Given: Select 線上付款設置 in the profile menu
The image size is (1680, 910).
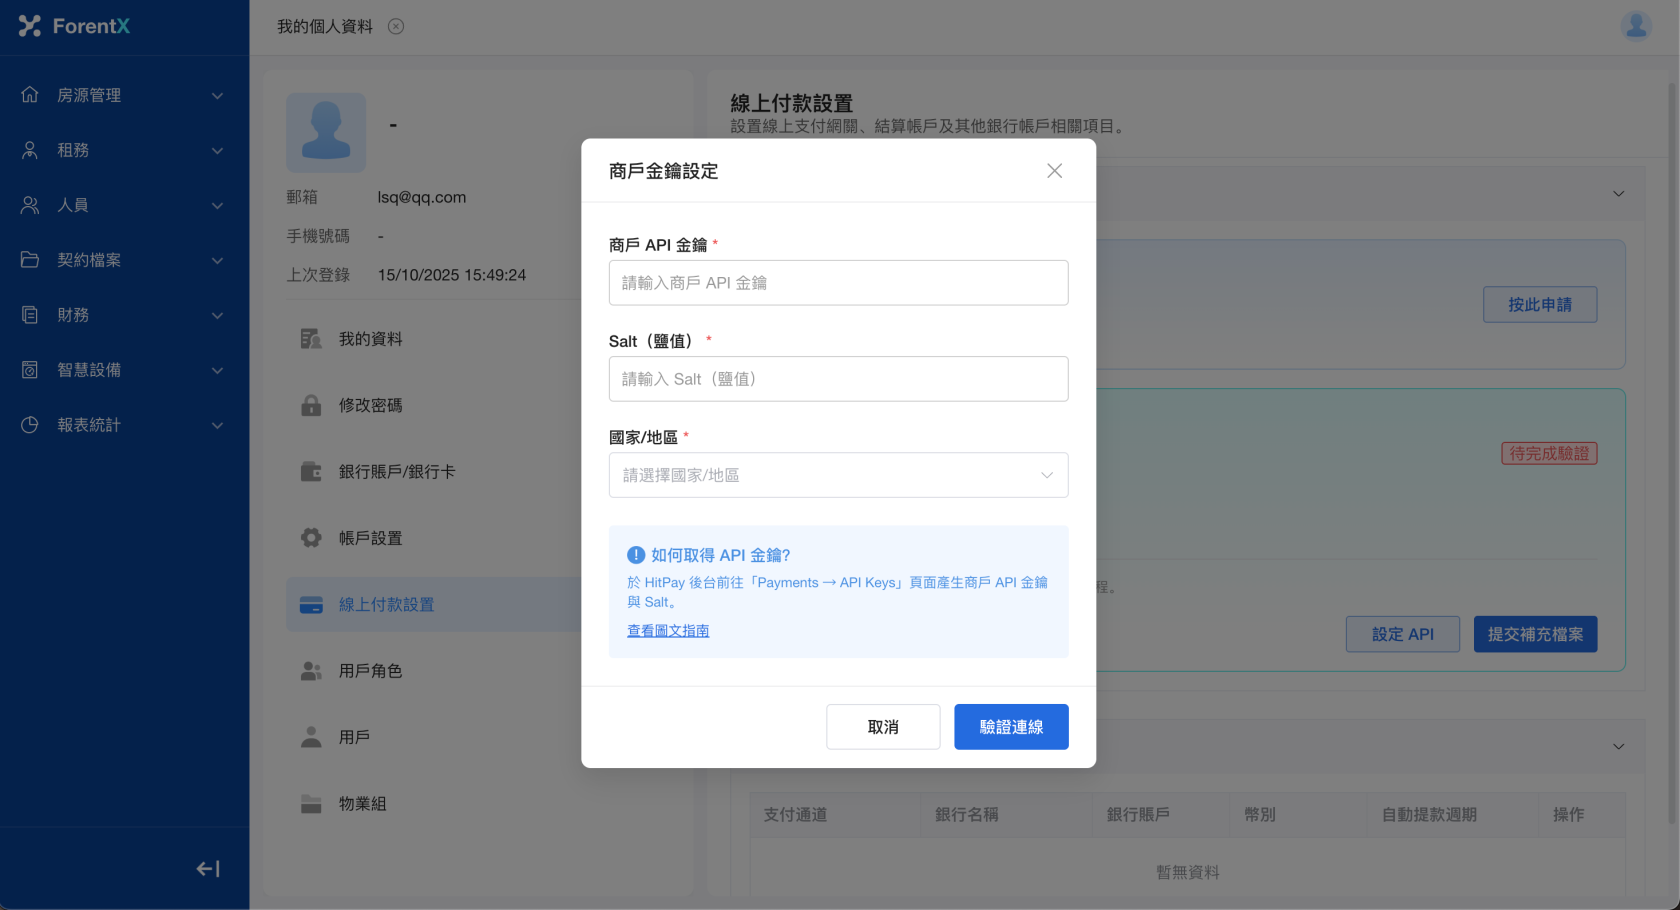Looking at the screenshot, I should (x=386, y=605).
